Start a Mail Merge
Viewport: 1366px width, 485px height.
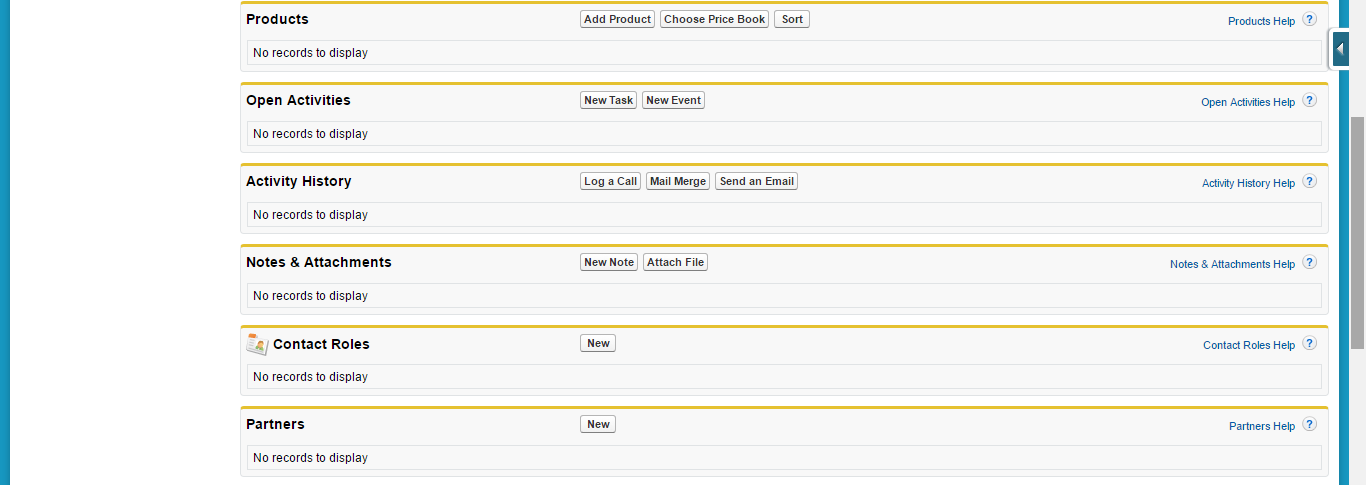pyautogui.click(x=678, y=181)
